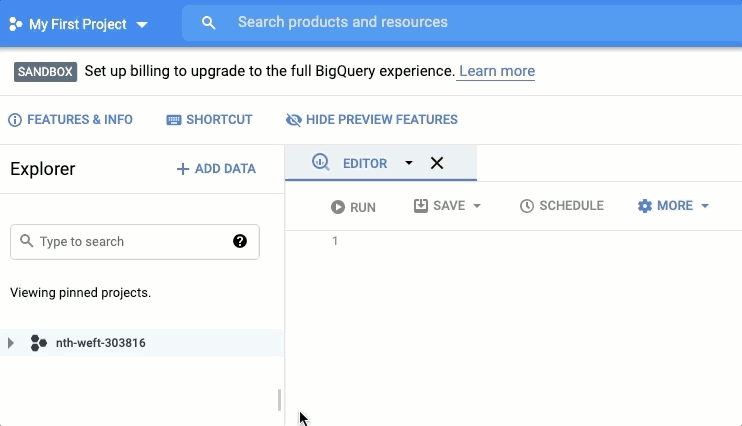Open the Save dropdown menu
742x426 pixels.
tap(477, 206)
